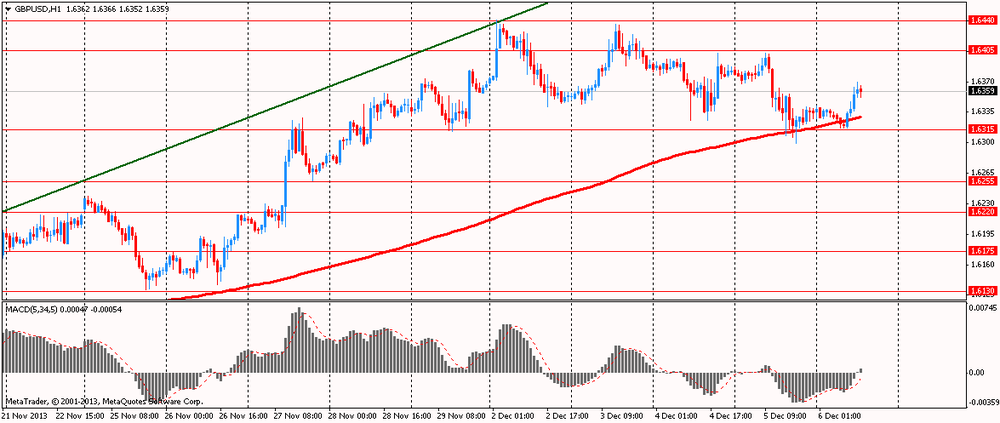Select the 1.6315 red price label
The image size is (1000, 423).
click(x=980, y=129)
